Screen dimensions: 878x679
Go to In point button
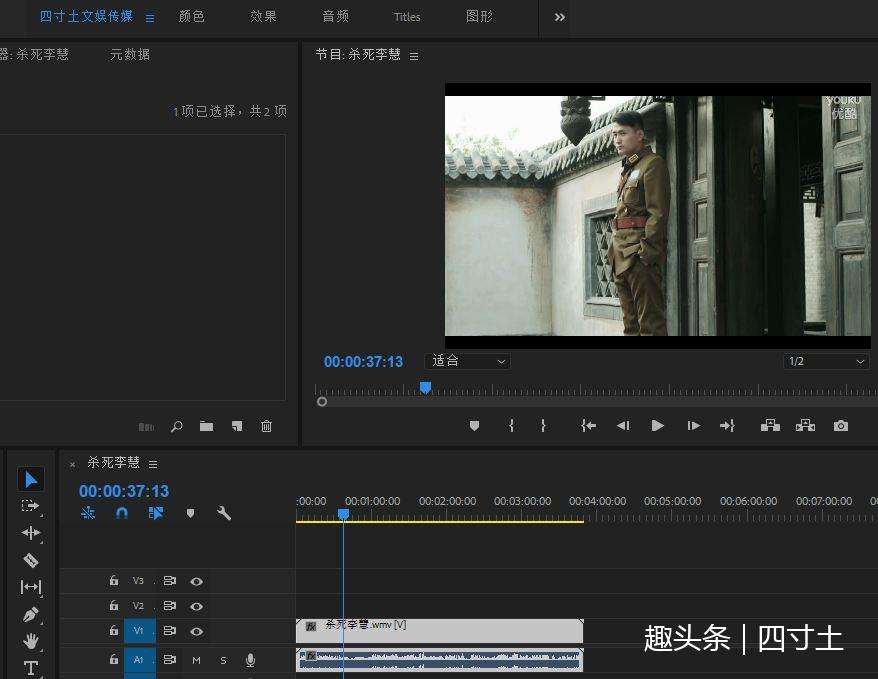point(589,426)
